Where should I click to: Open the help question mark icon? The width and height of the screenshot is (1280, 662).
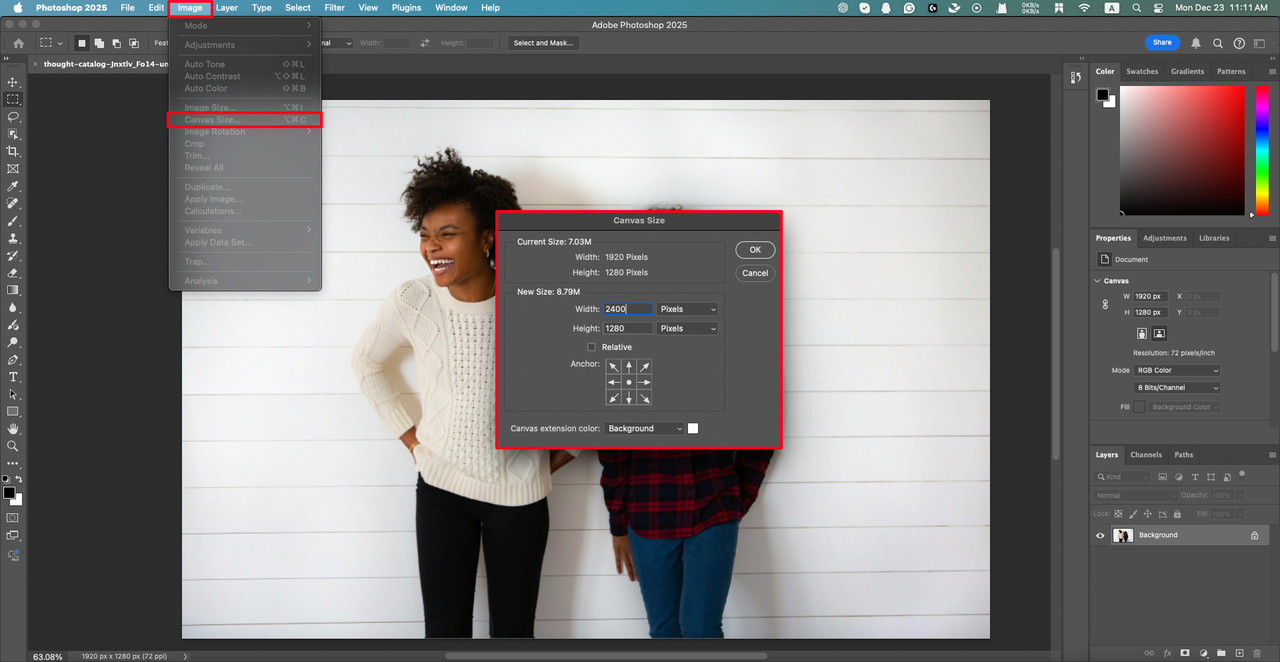pos(1239,43)
